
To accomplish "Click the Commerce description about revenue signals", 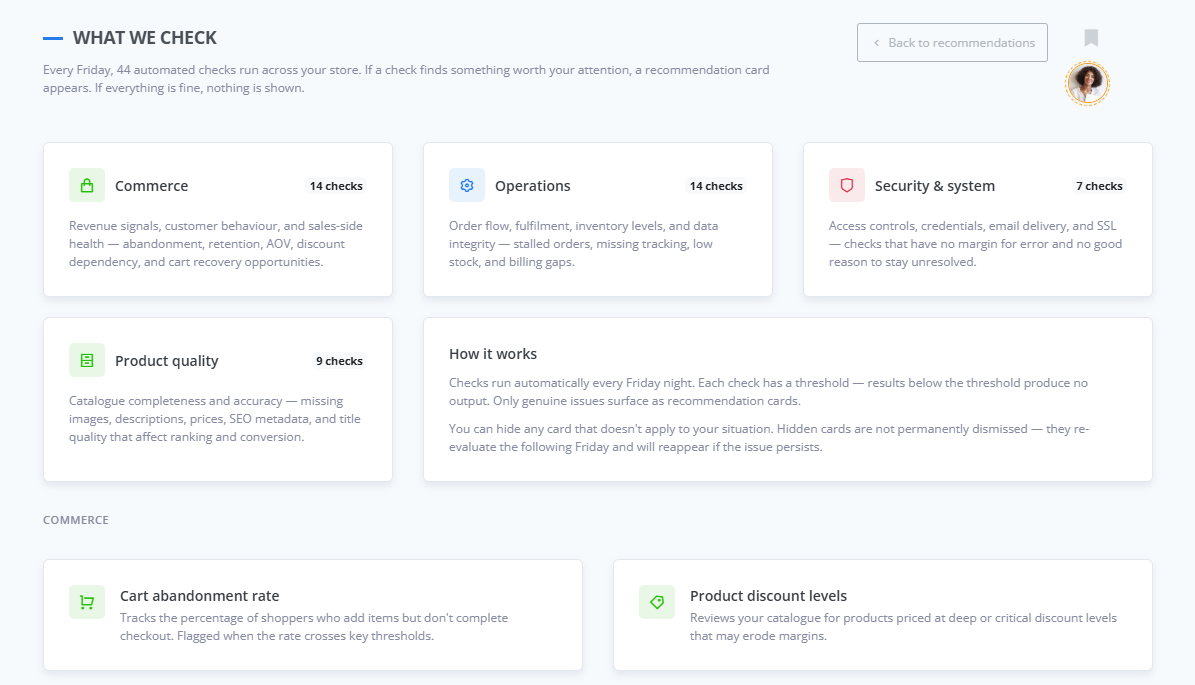I will [x=216, y=244].
